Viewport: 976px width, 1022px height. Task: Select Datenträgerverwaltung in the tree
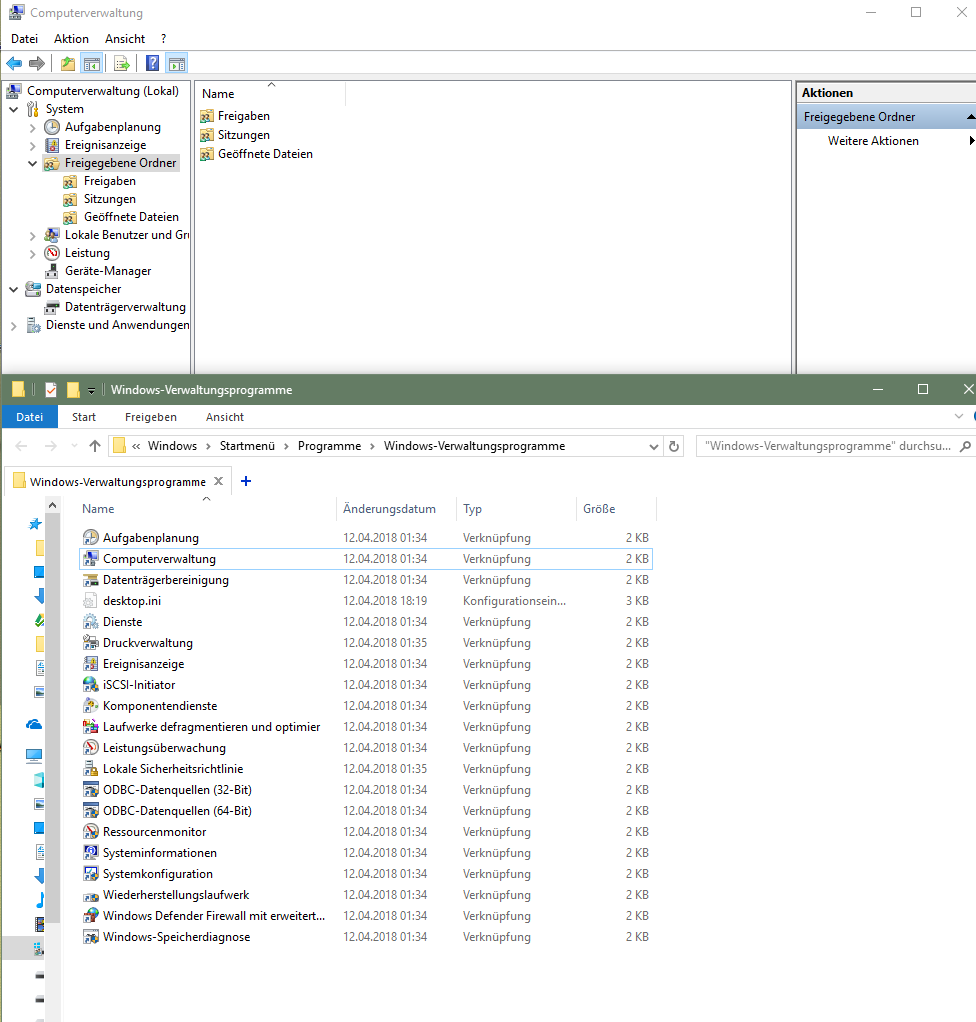coord(125,307)
